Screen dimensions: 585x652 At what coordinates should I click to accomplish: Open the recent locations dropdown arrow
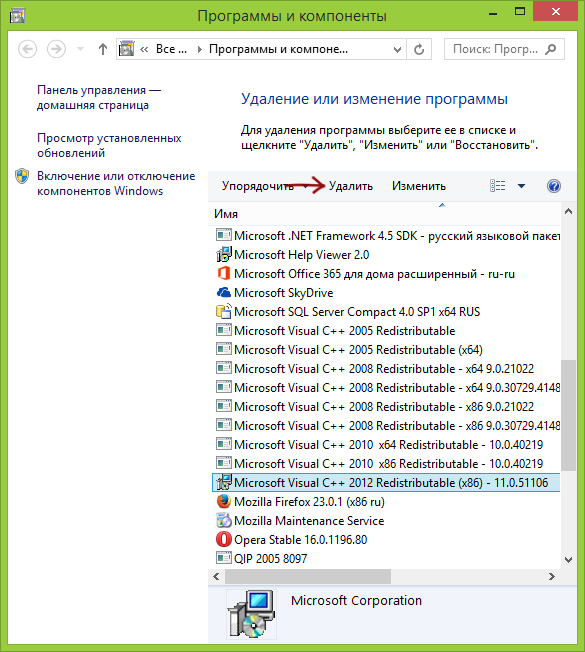pos(81,49)
